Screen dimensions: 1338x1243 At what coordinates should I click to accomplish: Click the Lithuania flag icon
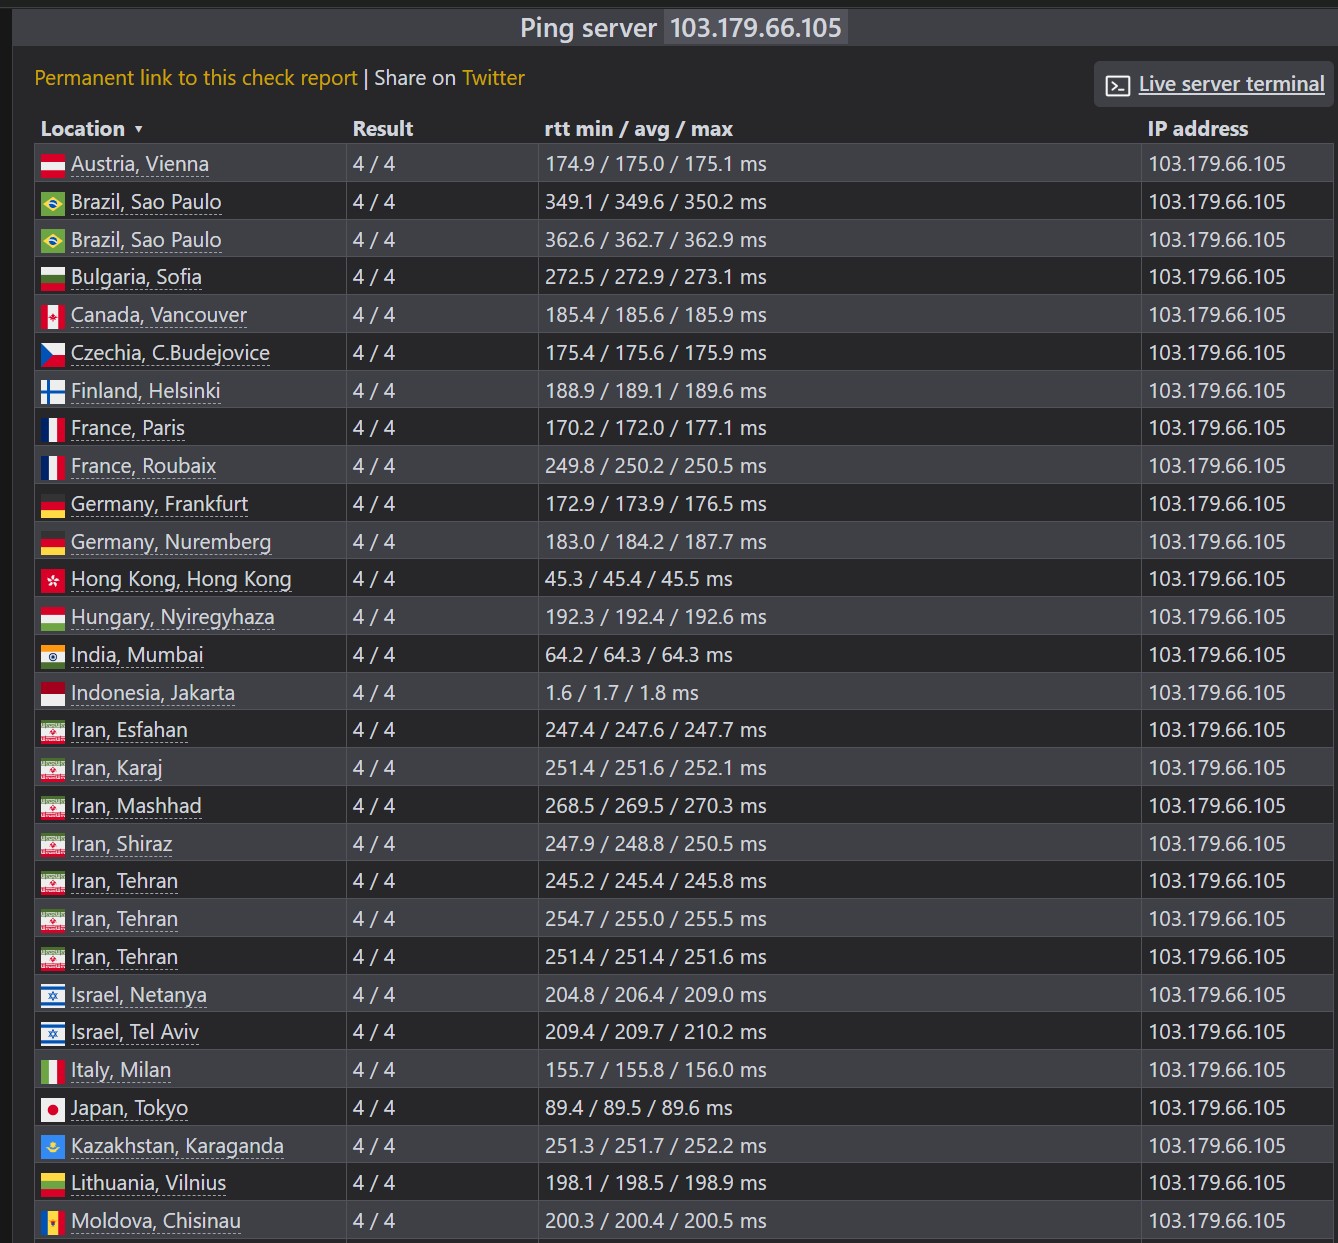tap(53, 1184)
